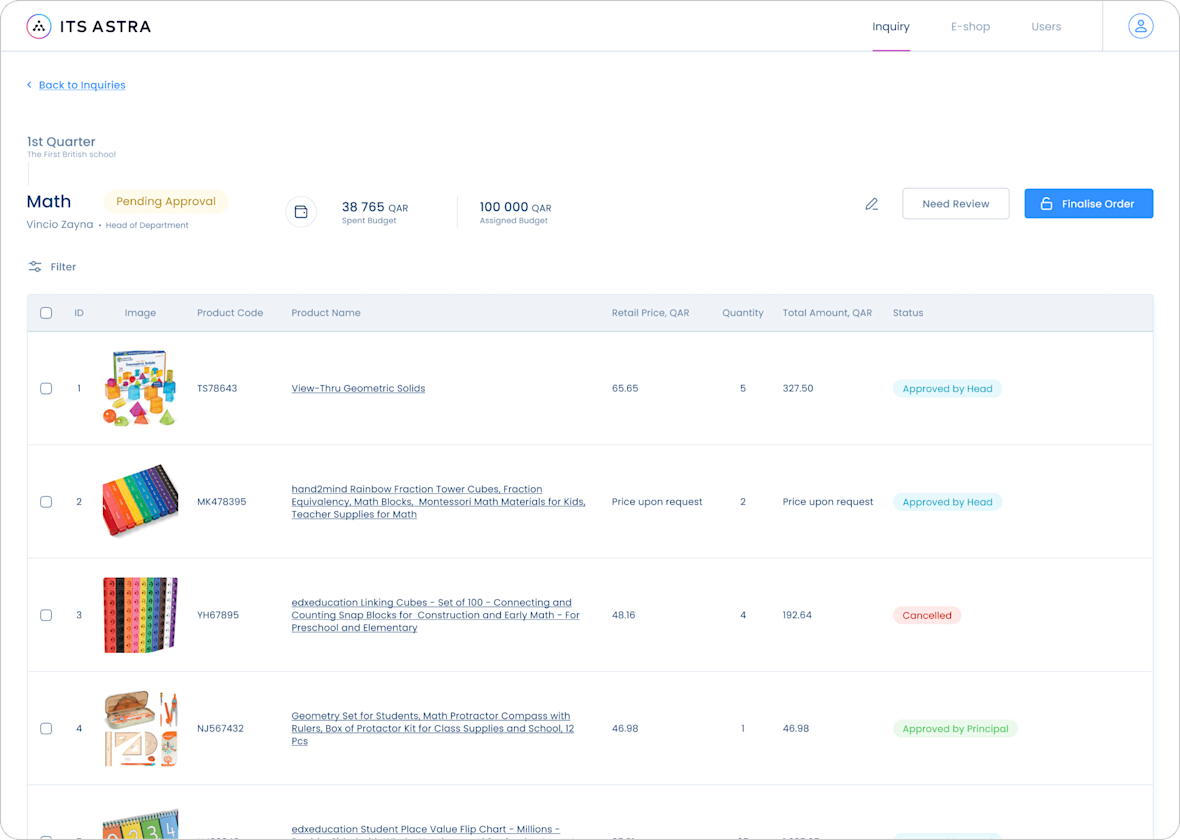
Task: Toggle the select-all checkbox in table header
Action: click(46, 312)
